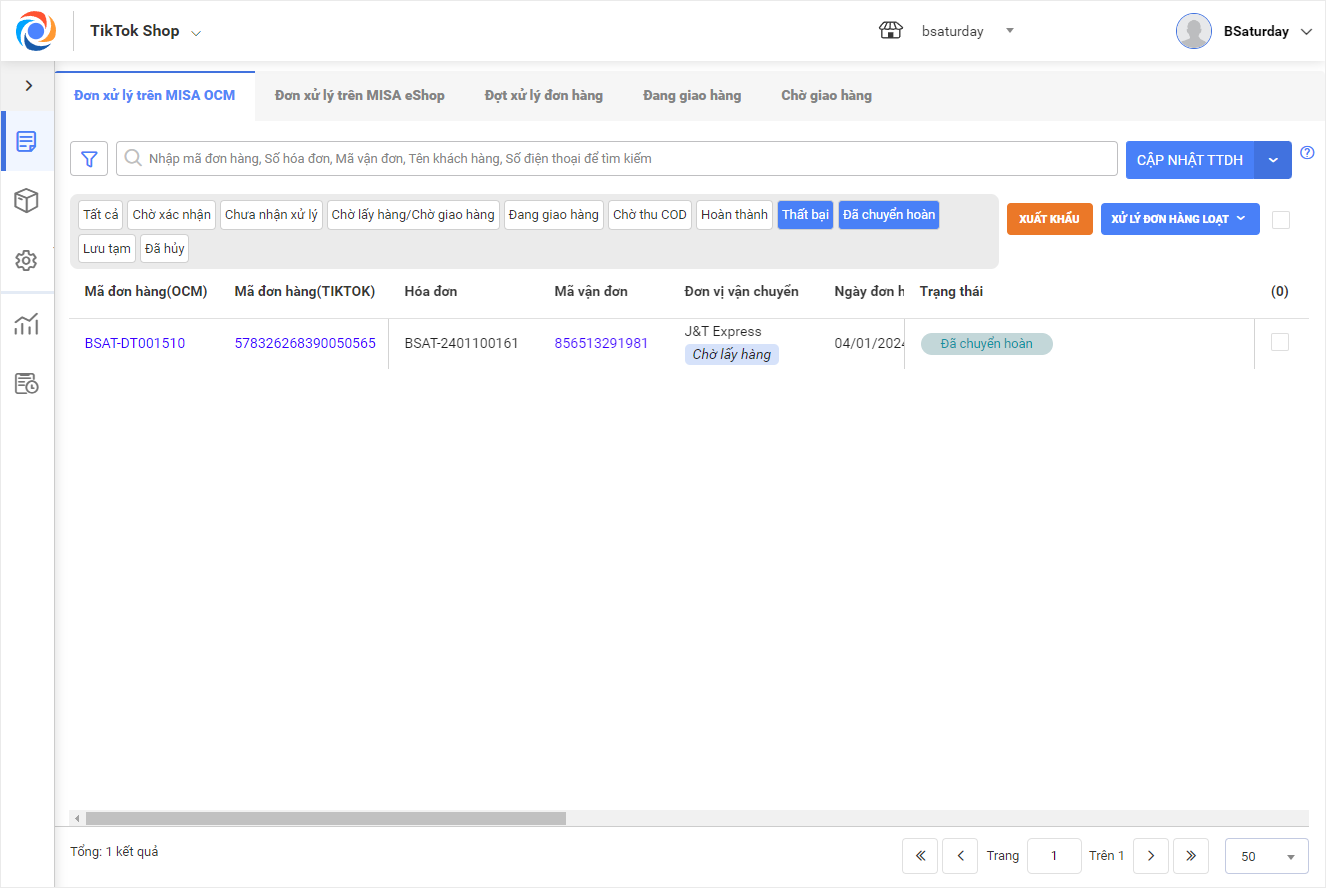
Task: Open the orders icon in sidebar
Action: point(27,141)
